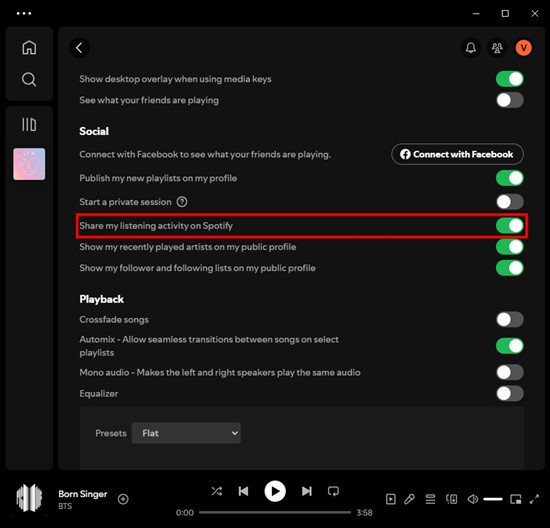Open the BTS artist link

(65, 506)
